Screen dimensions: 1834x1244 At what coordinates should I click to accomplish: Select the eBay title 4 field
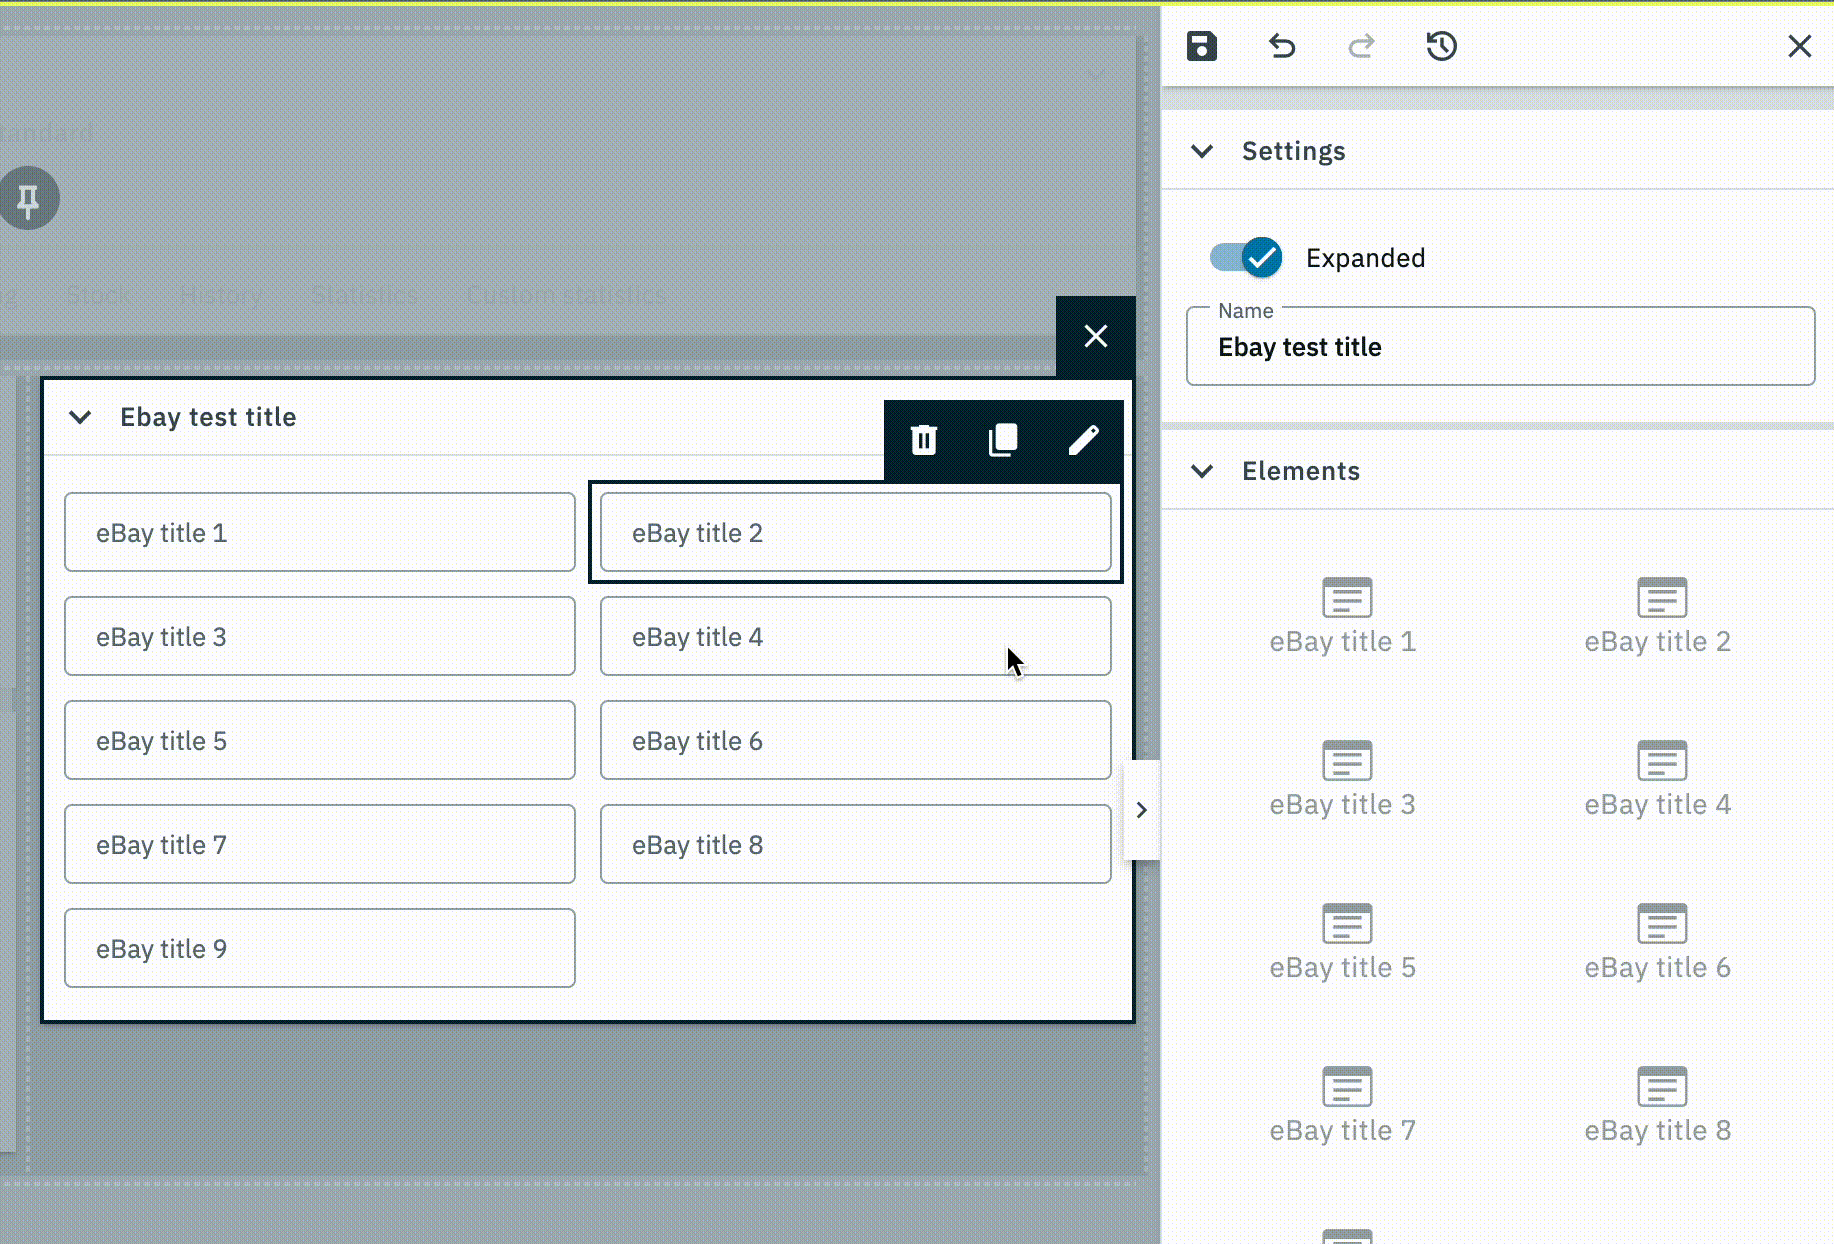[856, 636]
